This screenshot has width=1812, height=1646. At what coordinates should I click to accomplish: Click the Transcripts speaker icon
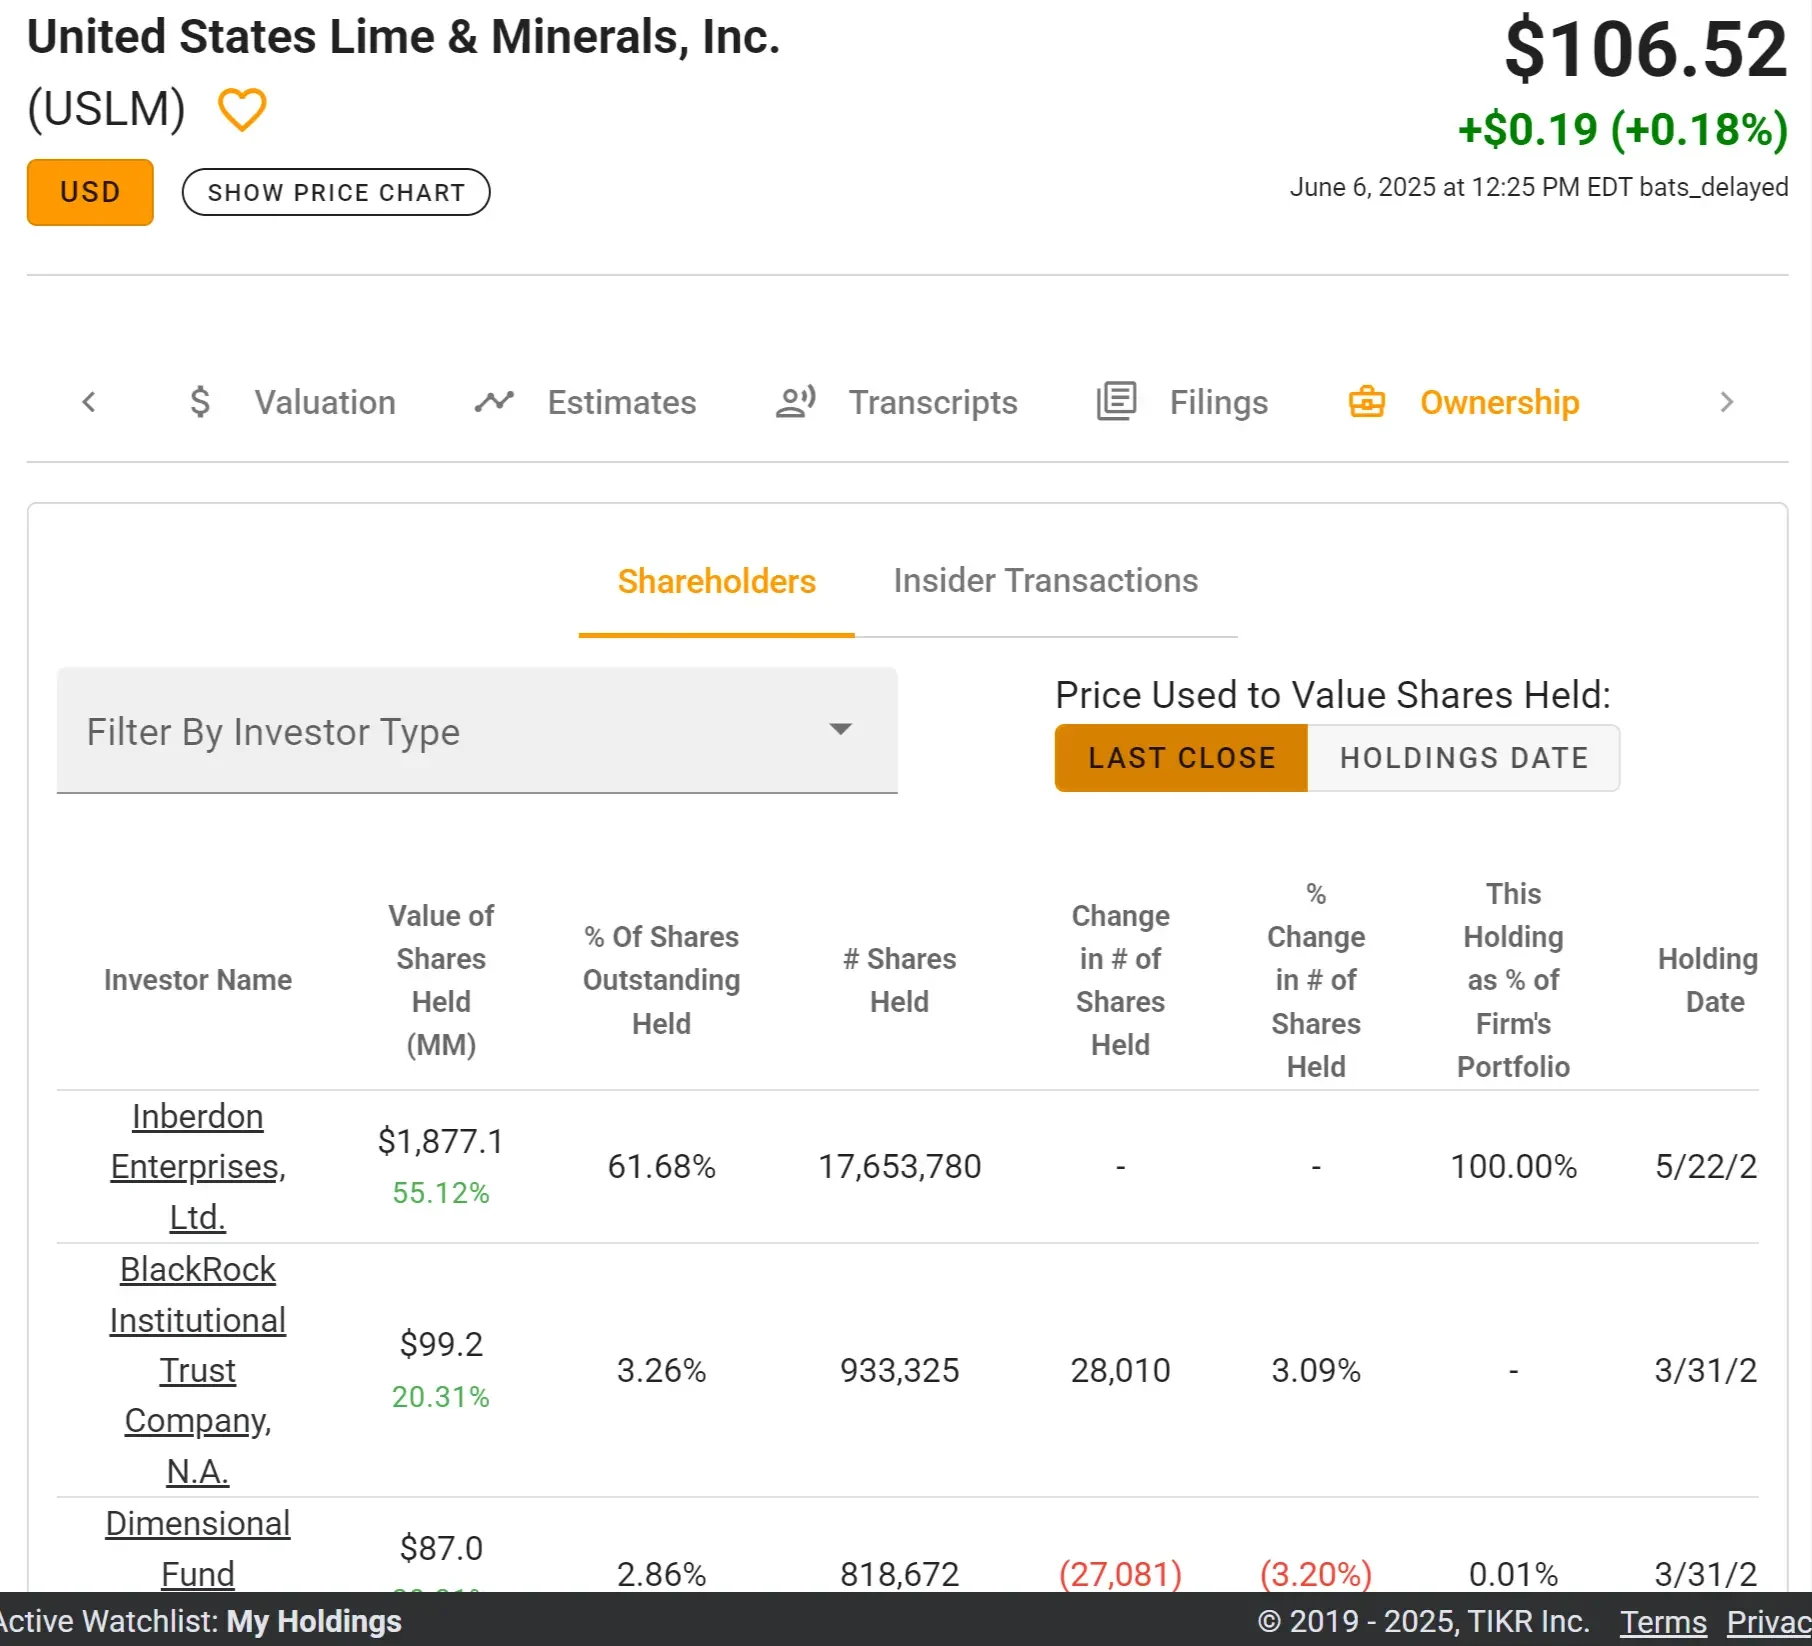pyautogui.click(x=796, y=402)
